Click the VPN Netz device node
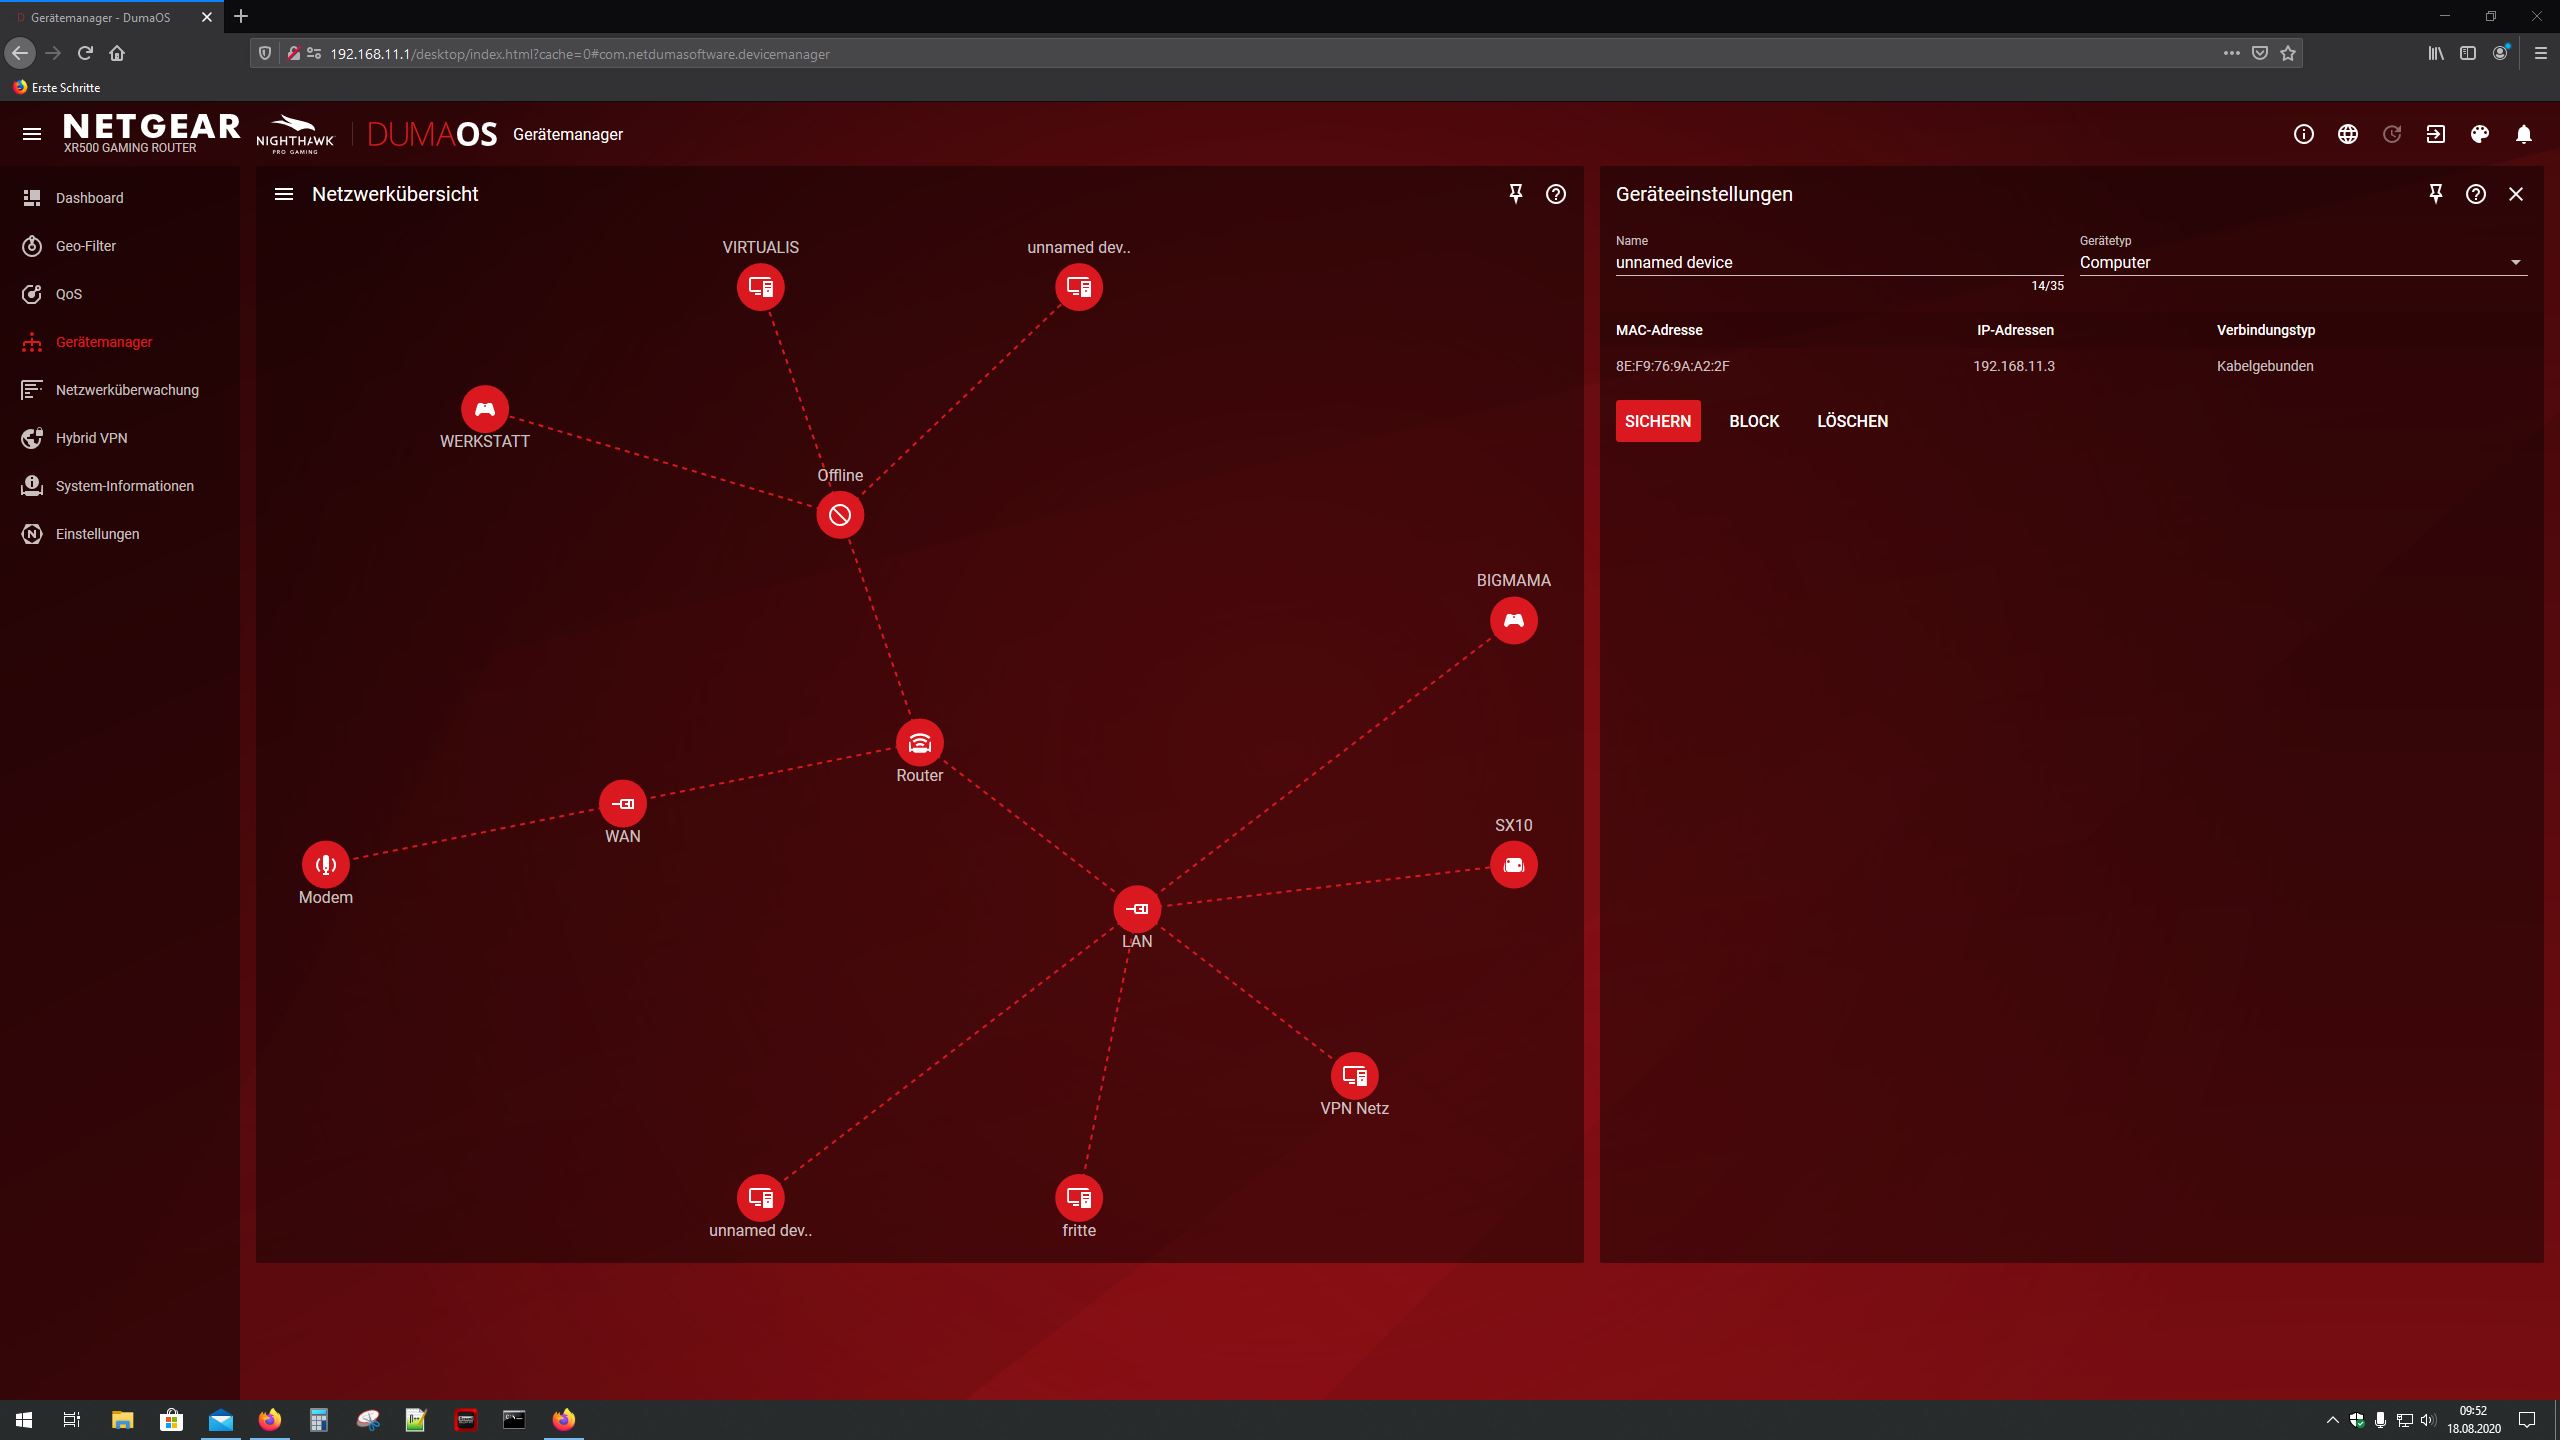 1354,1076
